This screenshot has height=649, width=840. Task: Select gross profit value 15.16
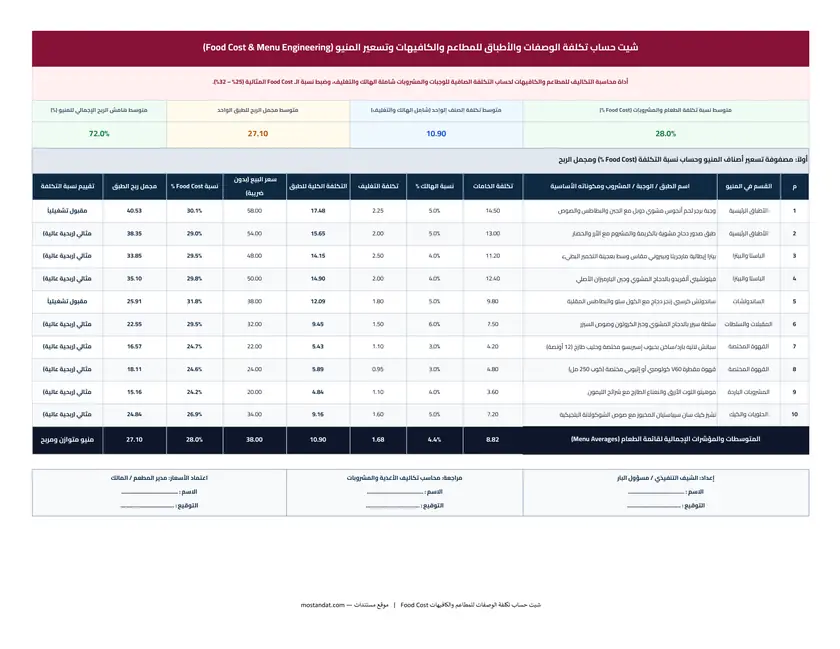[134, 392]
